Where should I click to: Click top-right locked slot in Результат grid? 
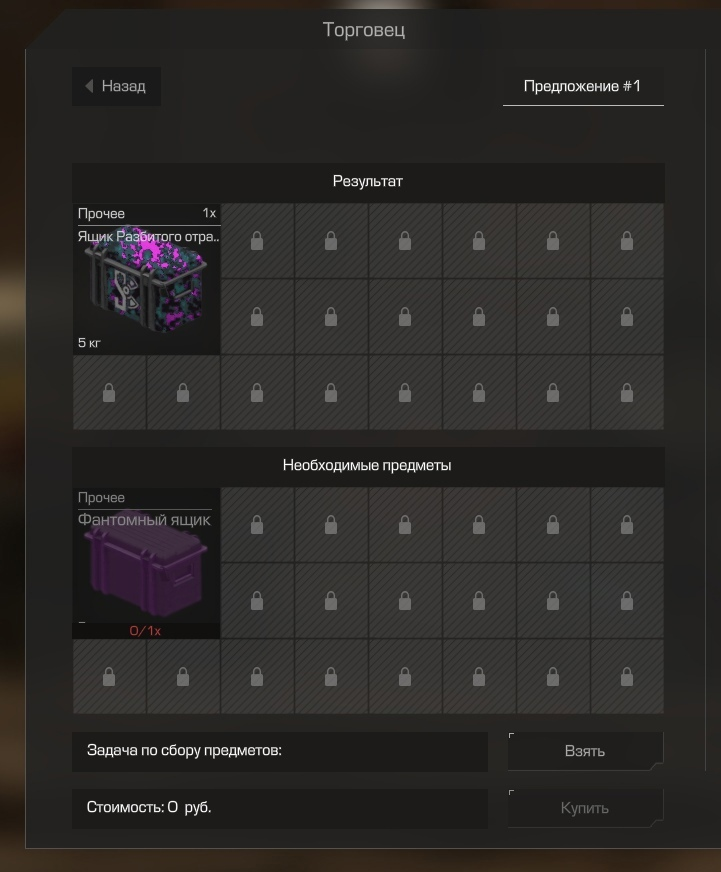tap(627, 241)
